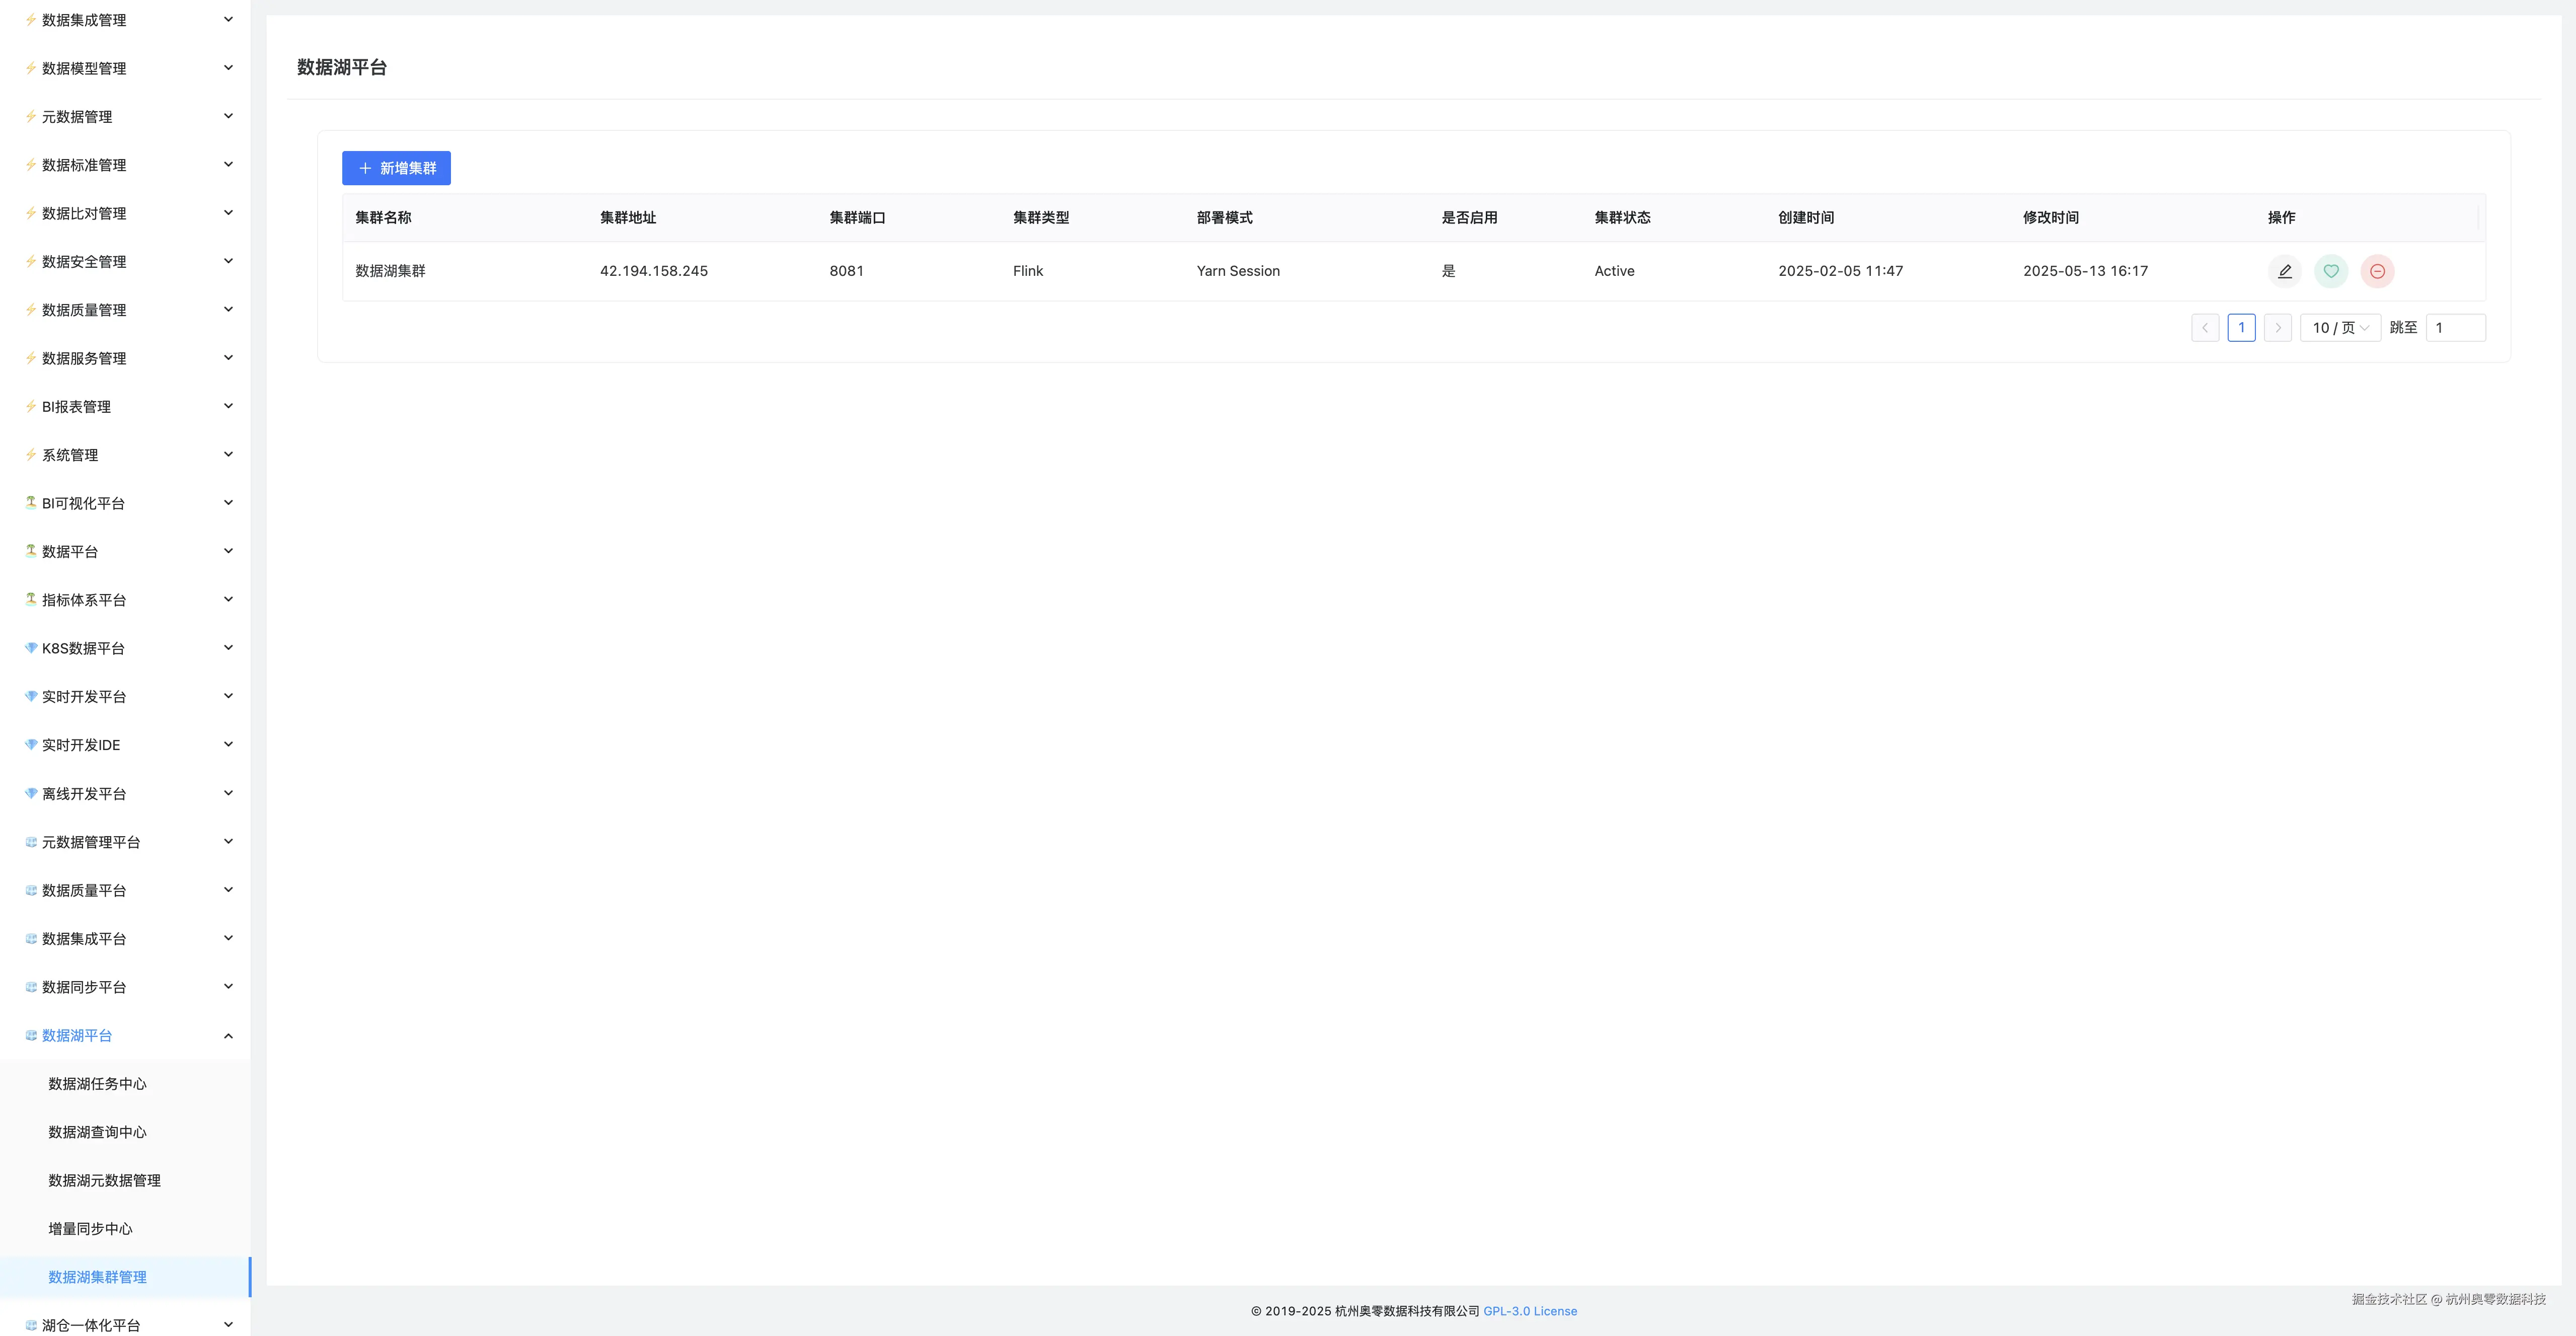Go to the previous page arrow
This screenshot has width=2576, height=1336.
[x=2205, y=328]
